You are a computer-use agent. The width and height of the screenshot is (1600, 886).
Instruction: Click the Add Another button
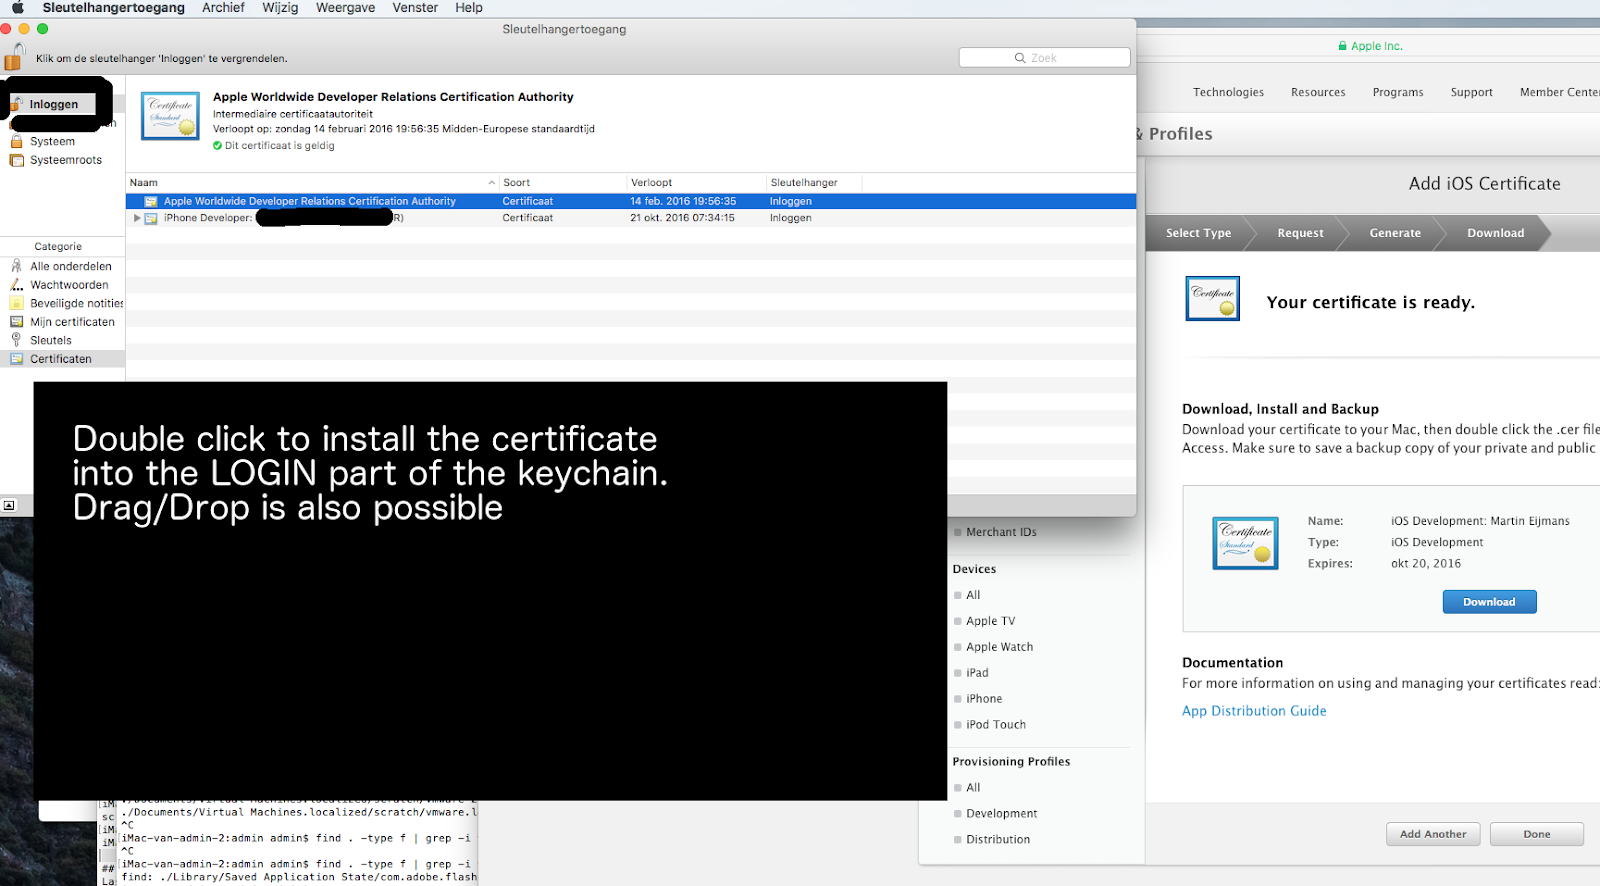[x=1433, y=834]
